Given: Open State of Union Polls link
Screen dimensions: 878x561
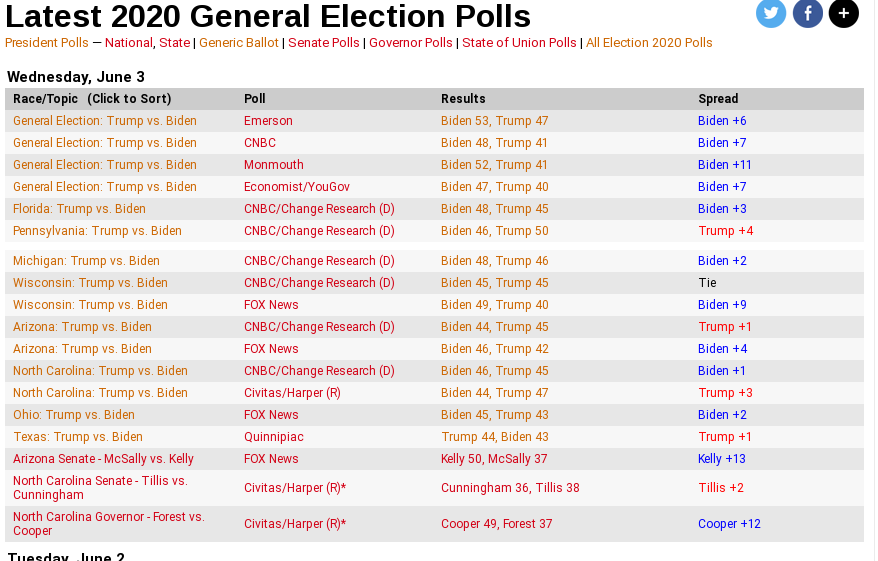Looking at the screenshot, I should [x=519, y=43].
